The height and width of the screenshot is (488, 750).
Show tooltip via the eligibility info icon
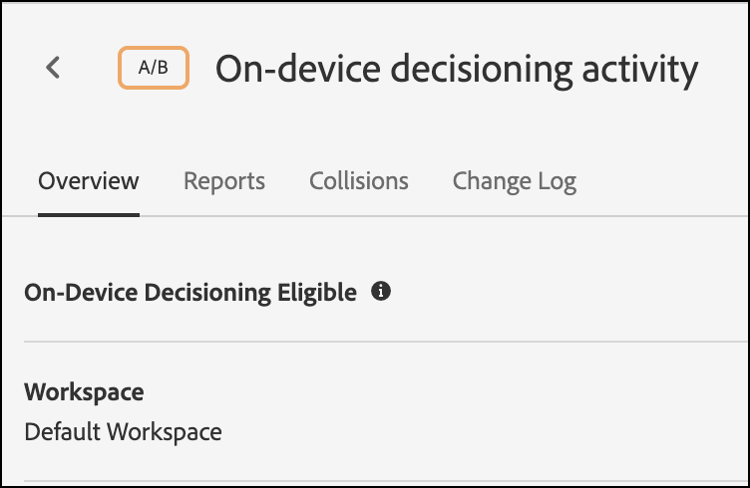pos(380,292)
